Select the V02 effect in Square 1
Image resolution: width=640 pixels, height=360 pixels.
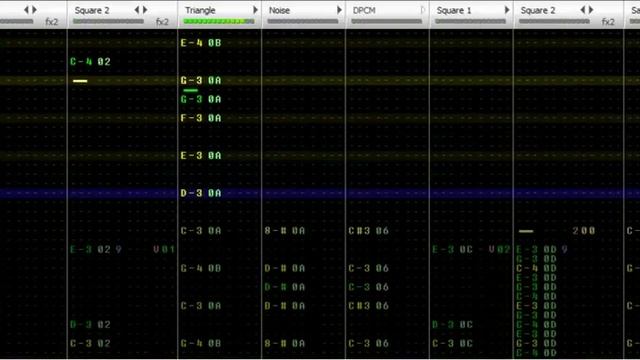coord(500,249)
